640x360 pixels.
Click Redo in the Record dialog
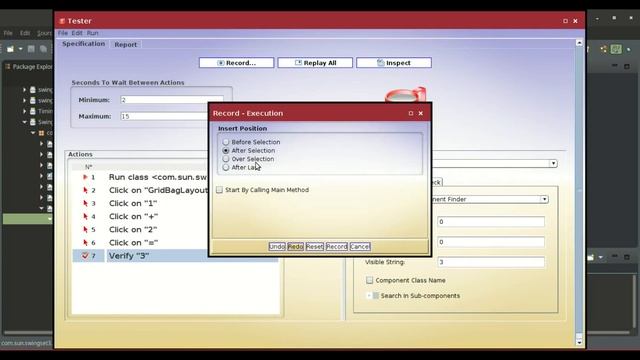coord(296,247)
